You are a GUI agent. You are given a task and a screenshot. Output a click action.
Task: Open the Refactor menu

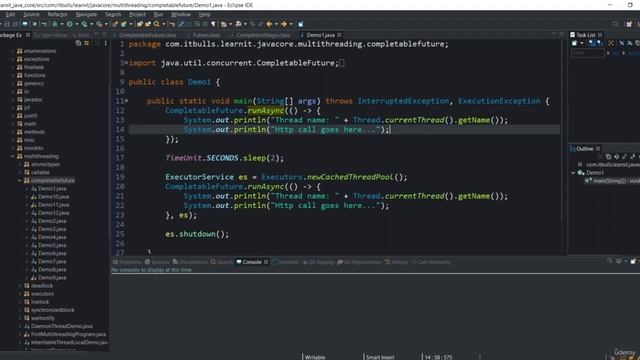point(57,14)
